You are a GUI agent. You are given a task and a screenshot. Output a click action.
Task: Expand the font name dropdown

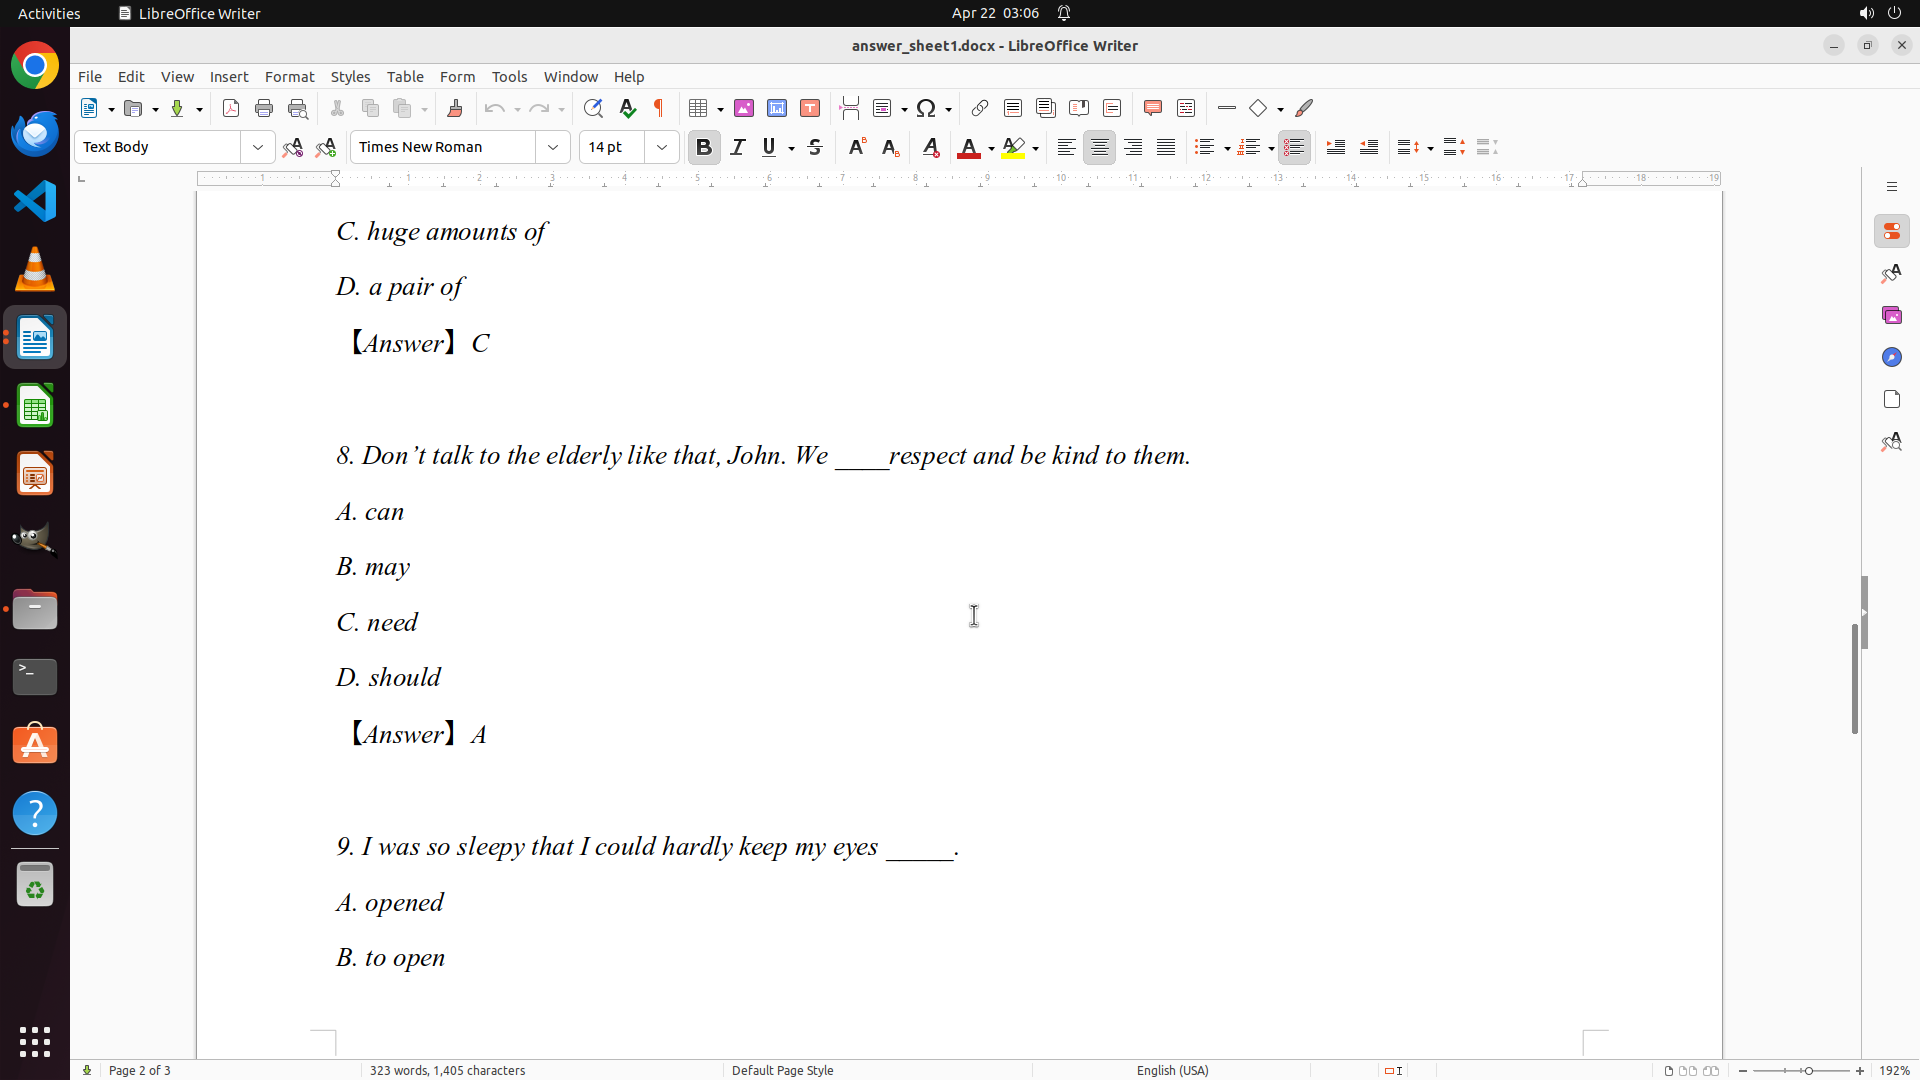[553, 147]
